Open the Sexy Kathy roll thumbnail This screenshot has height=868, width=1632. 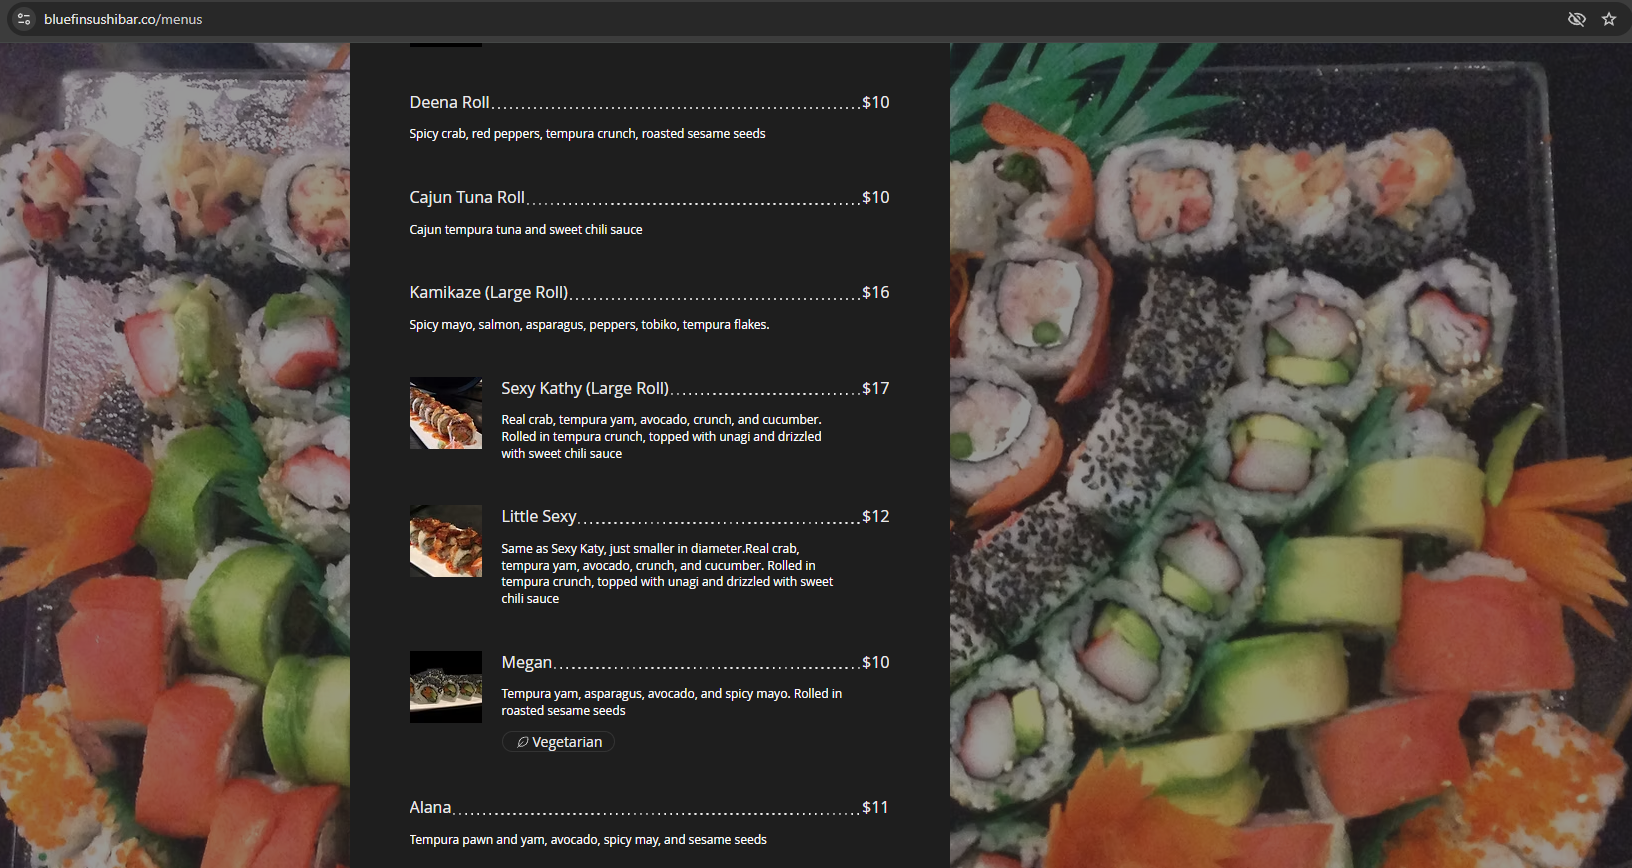coord(446,413)
